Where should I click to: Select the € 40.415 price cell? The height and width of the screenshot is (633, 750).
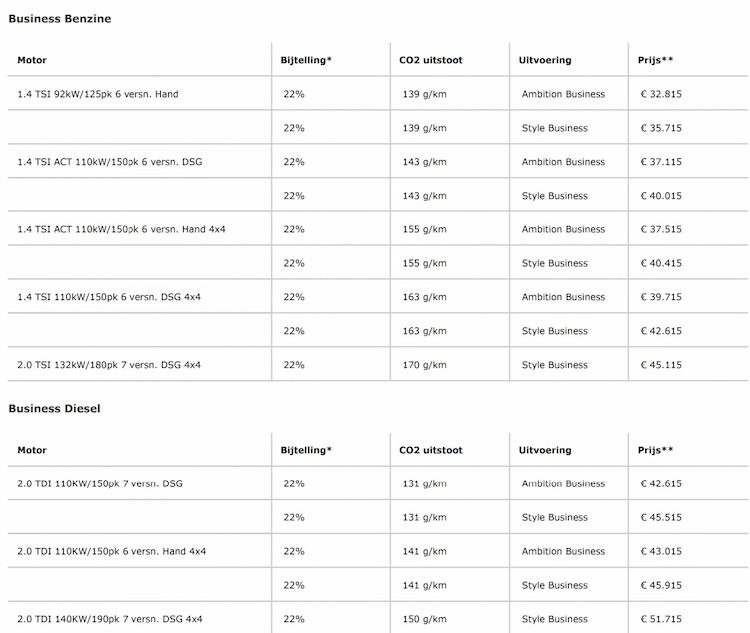661,263
